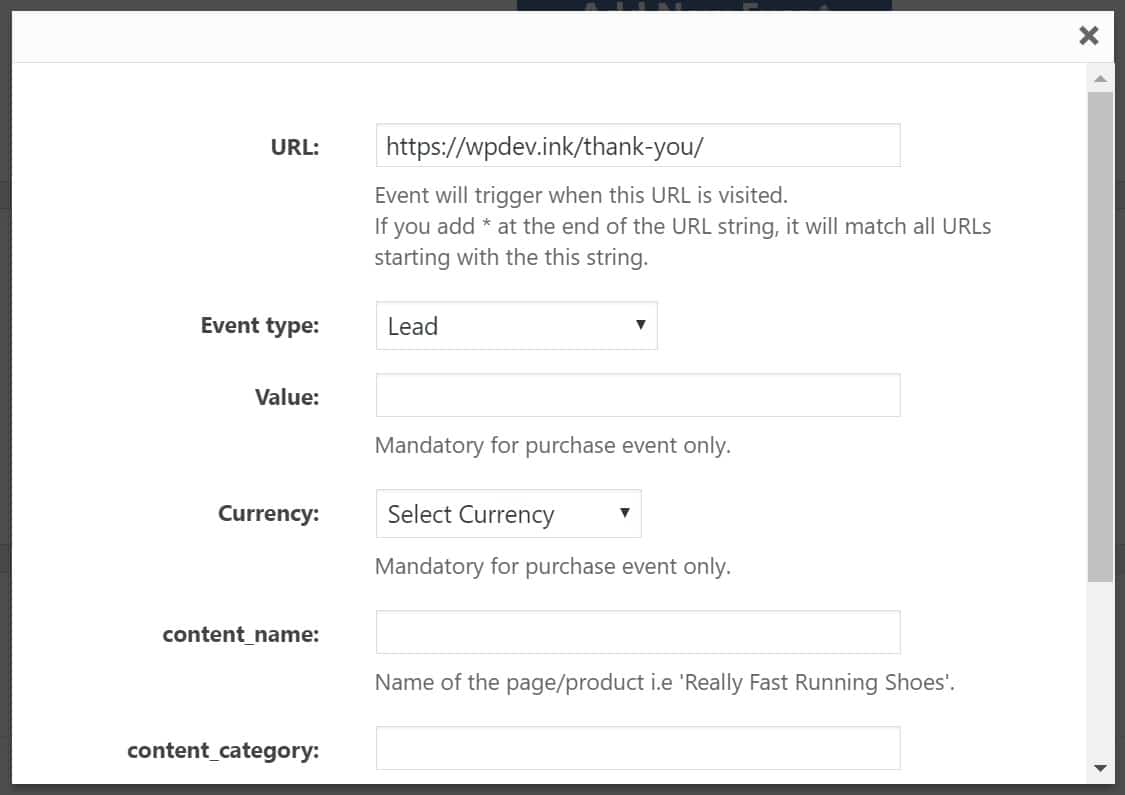This screenshot has height=795, width=1125.
Task: Click the scrollbar up arrow icon
Action: tap(1098, 78)
